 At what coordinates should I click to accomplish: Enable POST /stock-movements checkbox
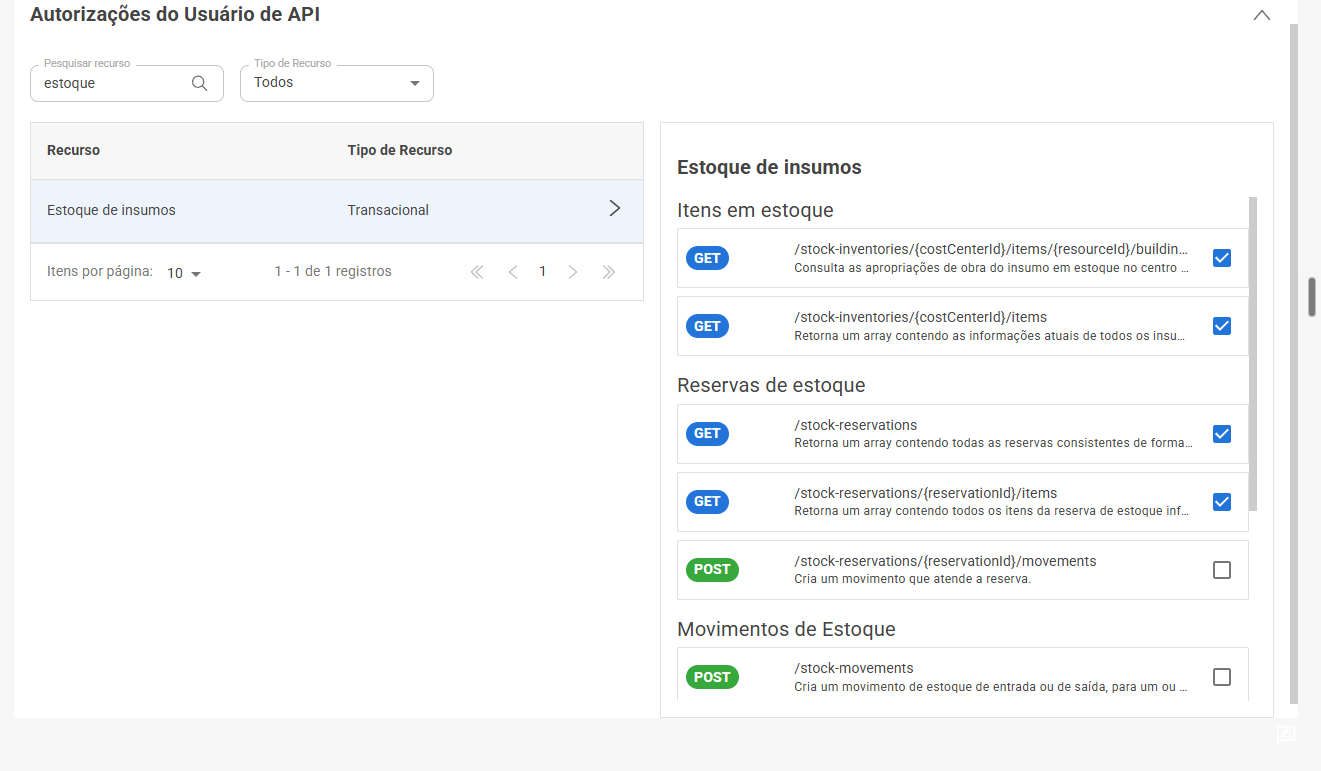(1221, 677)
